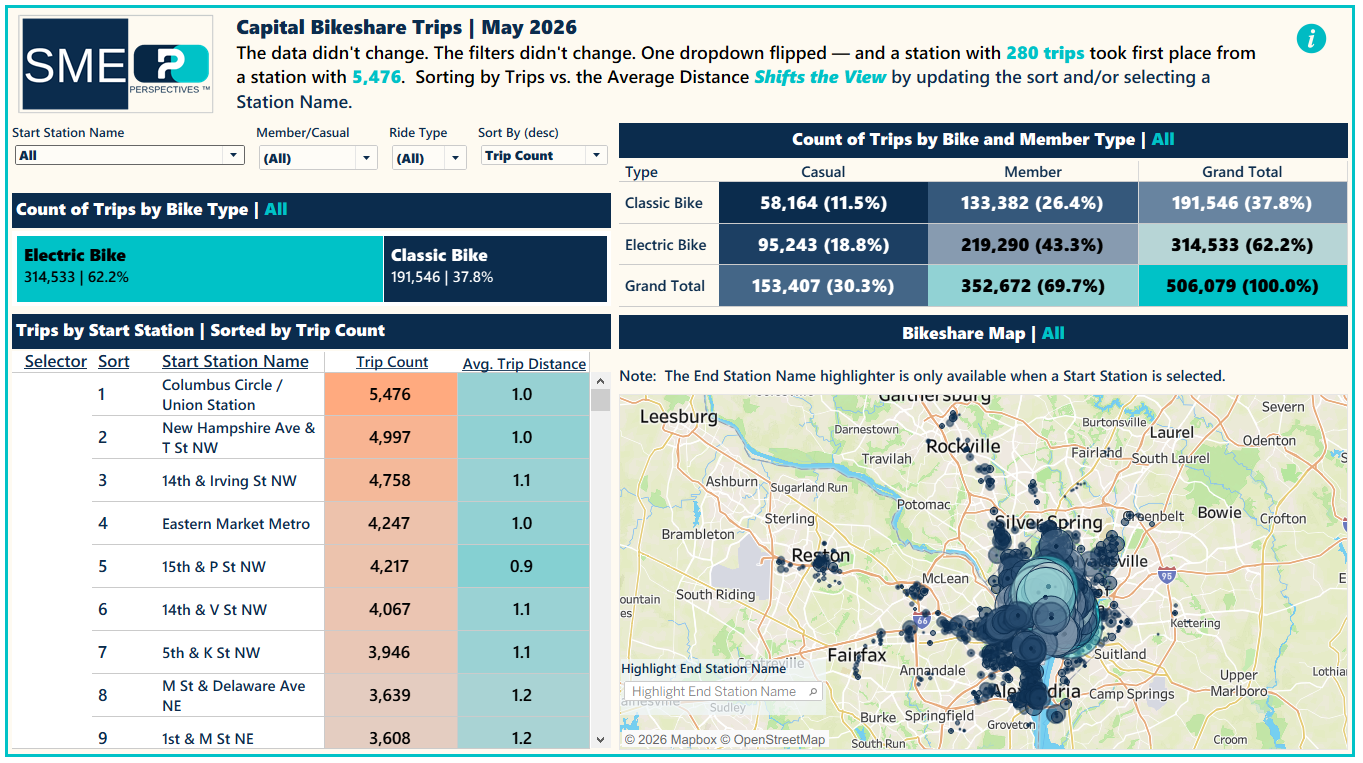Click the Start Station Name column header
This screenshot has width=1363, height=763.
coord(235,362)
